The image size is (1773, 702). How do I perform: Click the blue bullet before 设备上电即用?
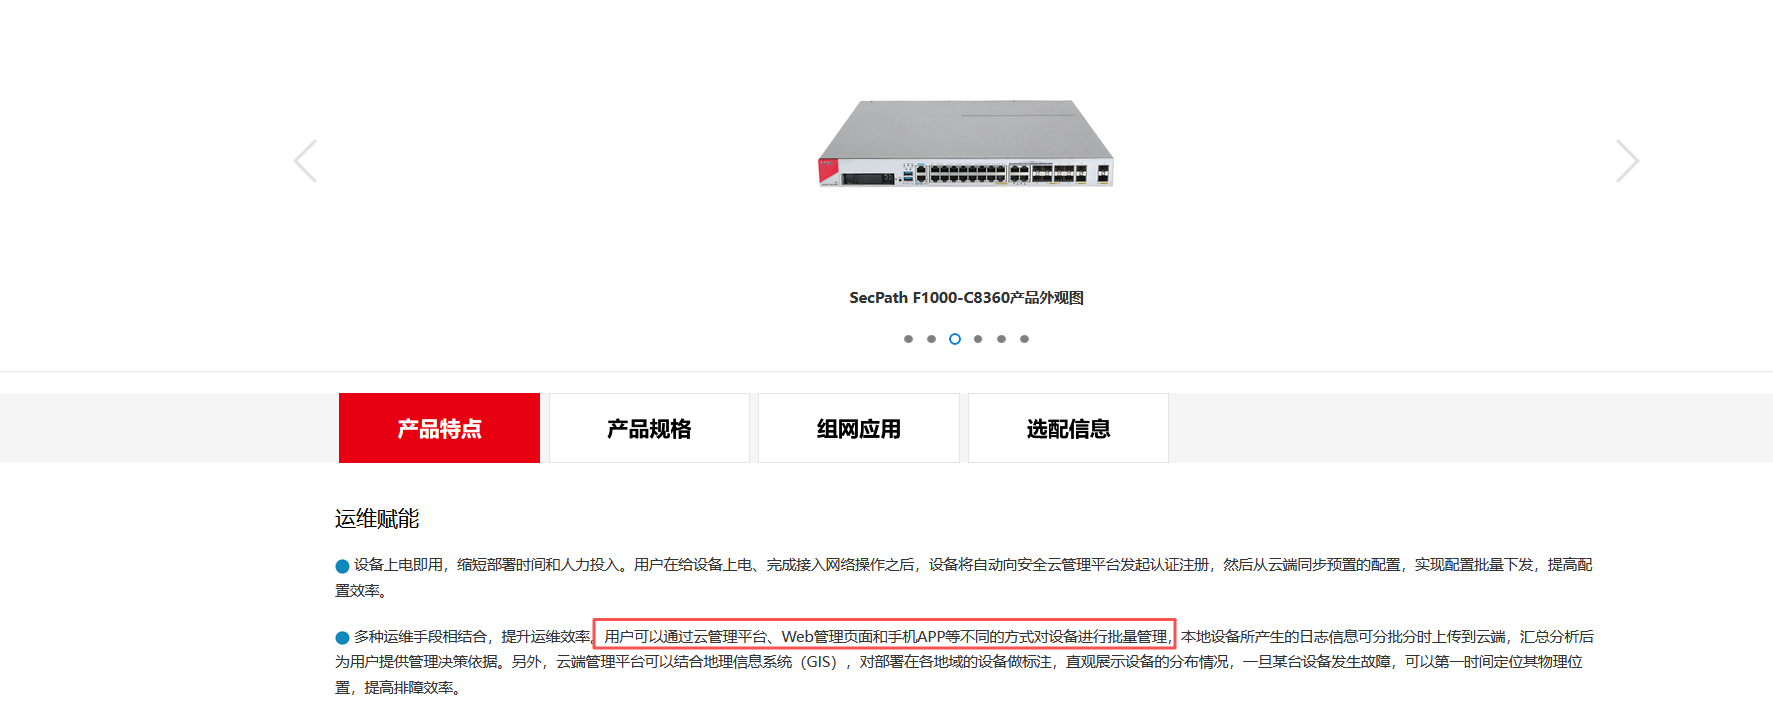tap(342, 566)
